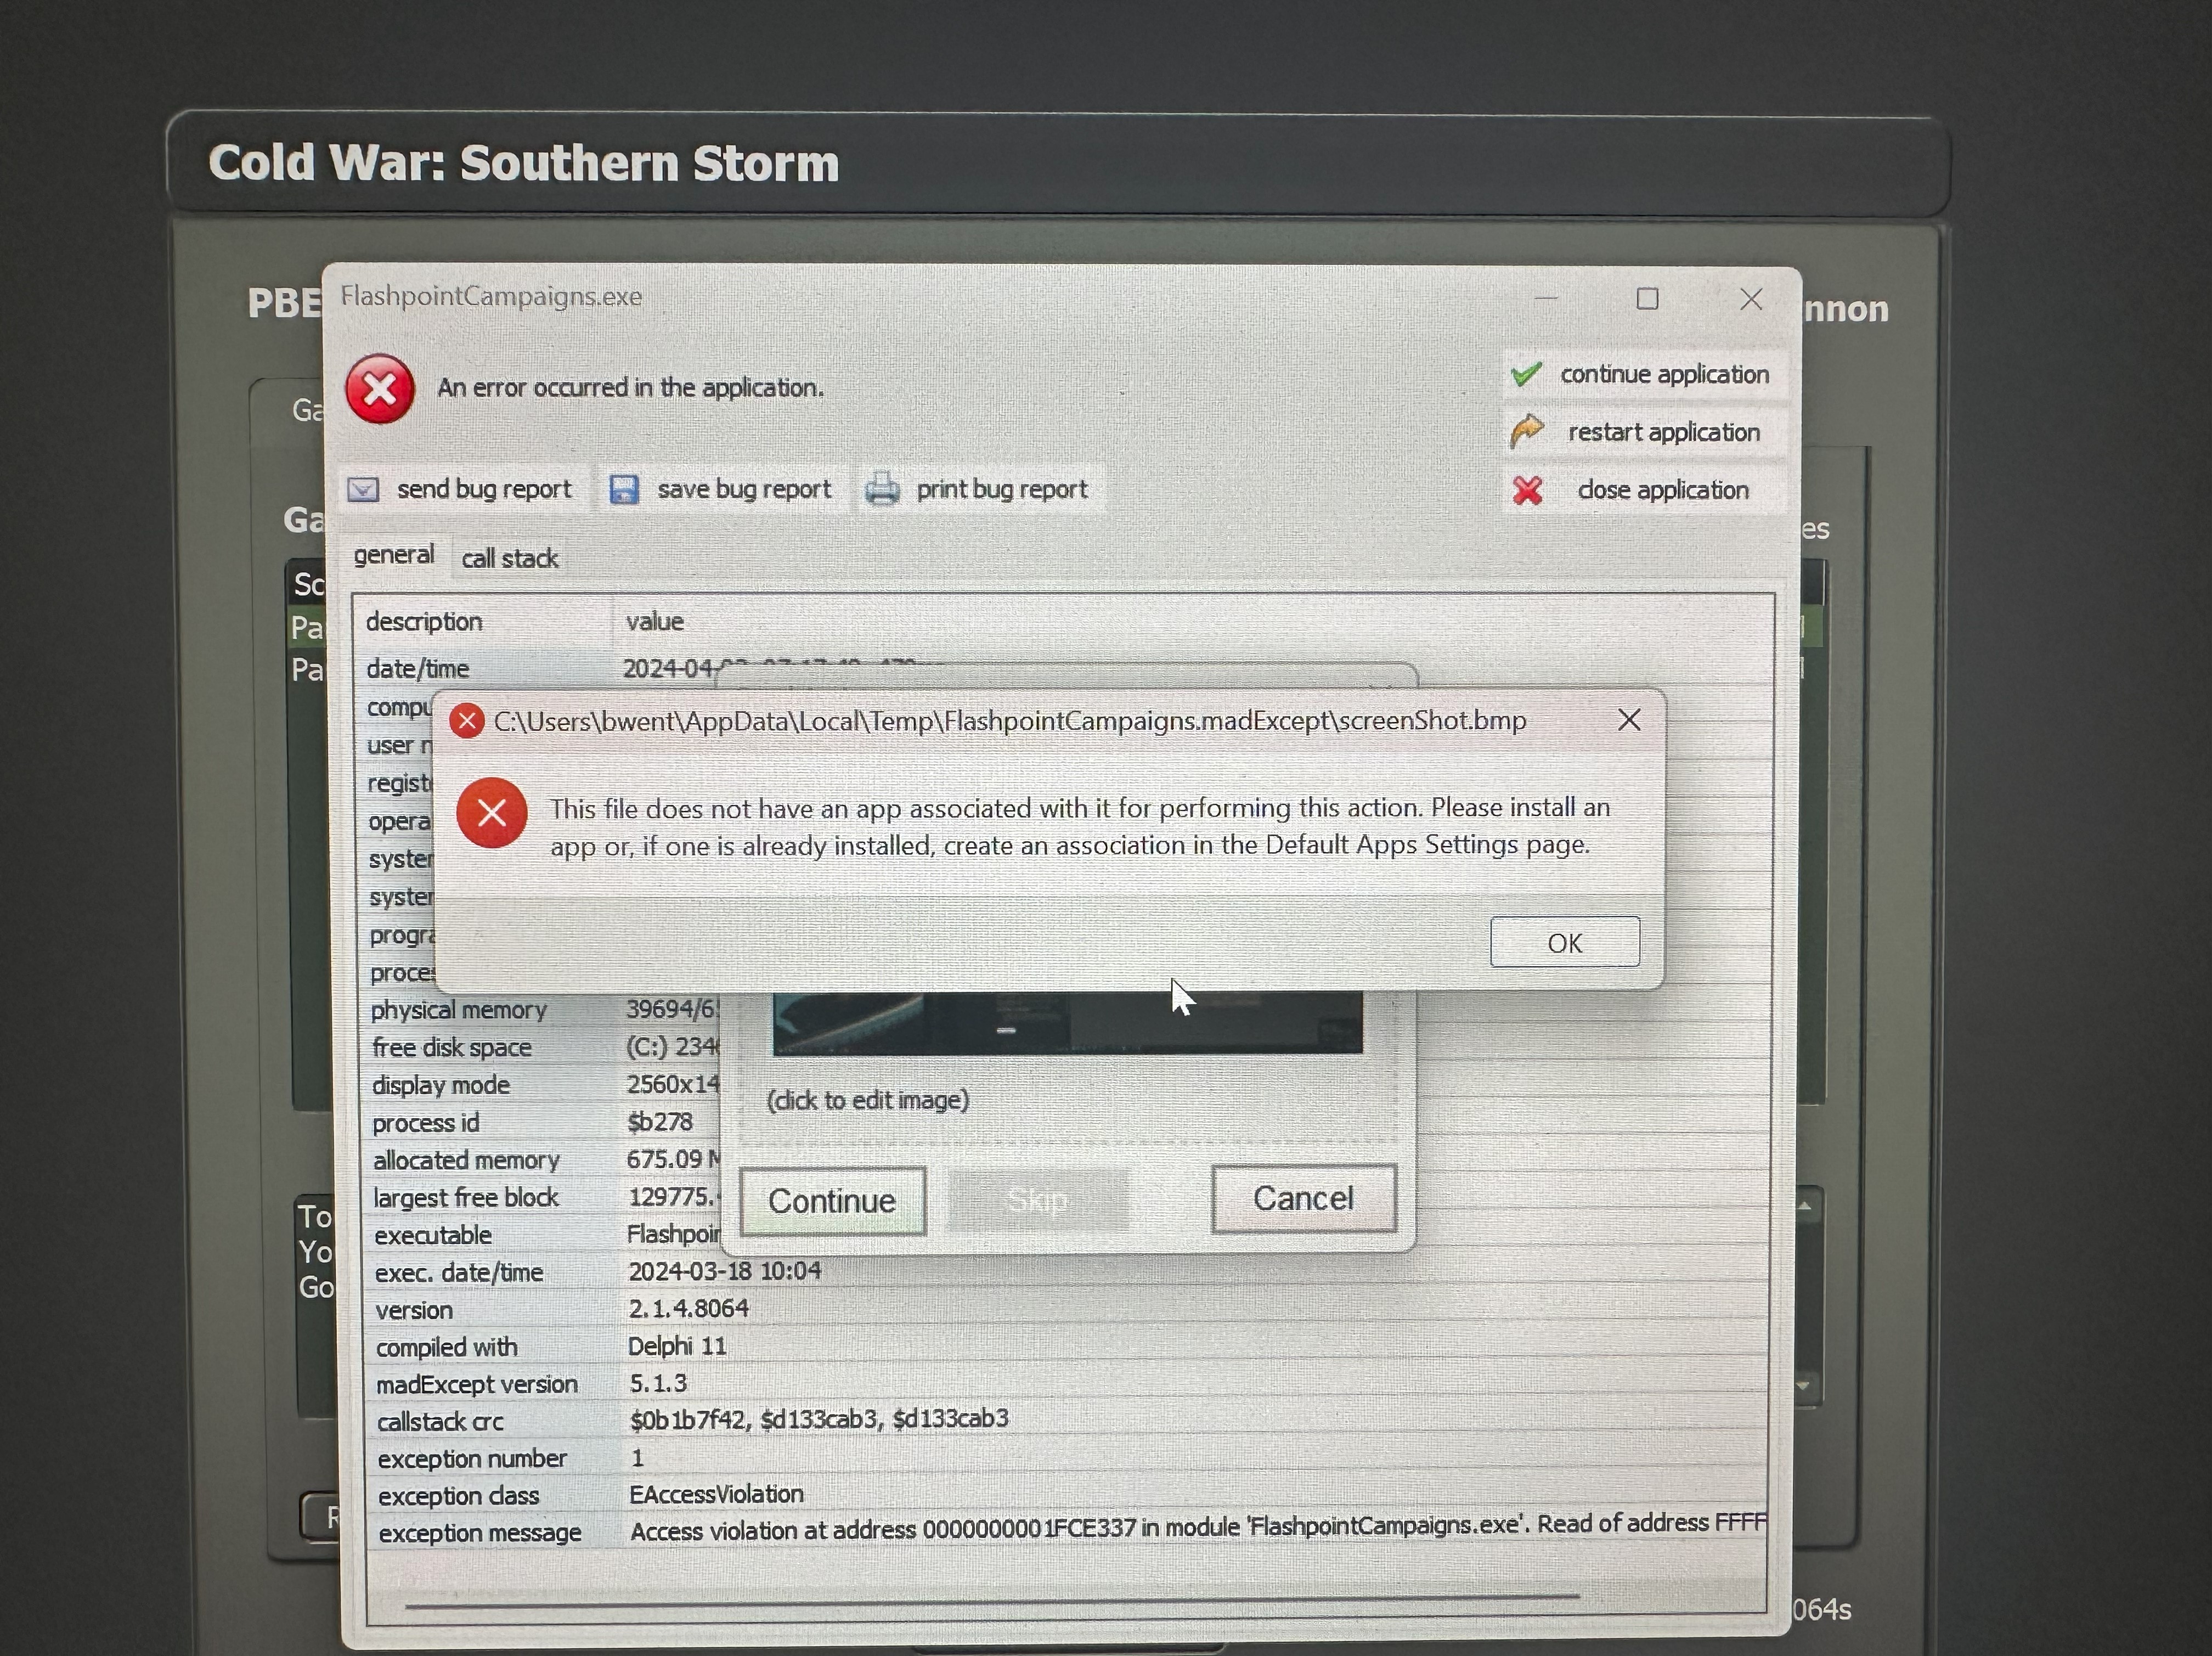Screen dimensions: 2212x1656
Task: Close the FlashpointCampaigns.exe error window
Action: point(1751,299)
